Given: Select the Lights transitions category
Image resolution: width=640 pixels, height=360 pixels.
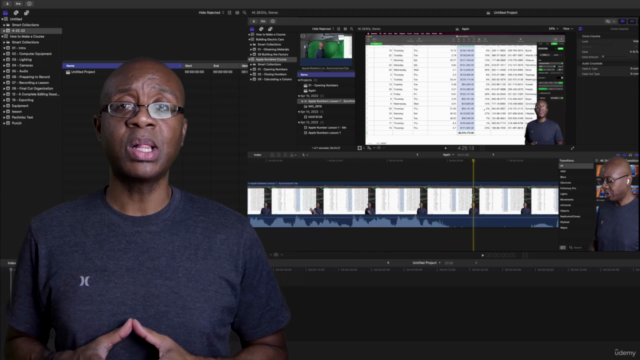Looking at the screenshot, I should [564, 194].
